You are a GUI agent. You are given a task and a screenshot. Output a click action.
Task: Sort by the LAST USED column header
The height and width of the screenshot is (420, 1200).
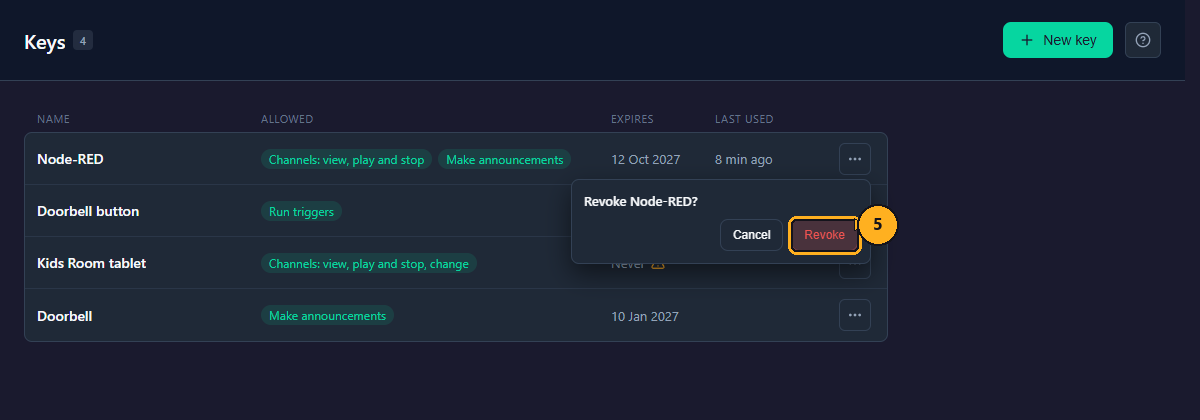(x=744, y=119)
